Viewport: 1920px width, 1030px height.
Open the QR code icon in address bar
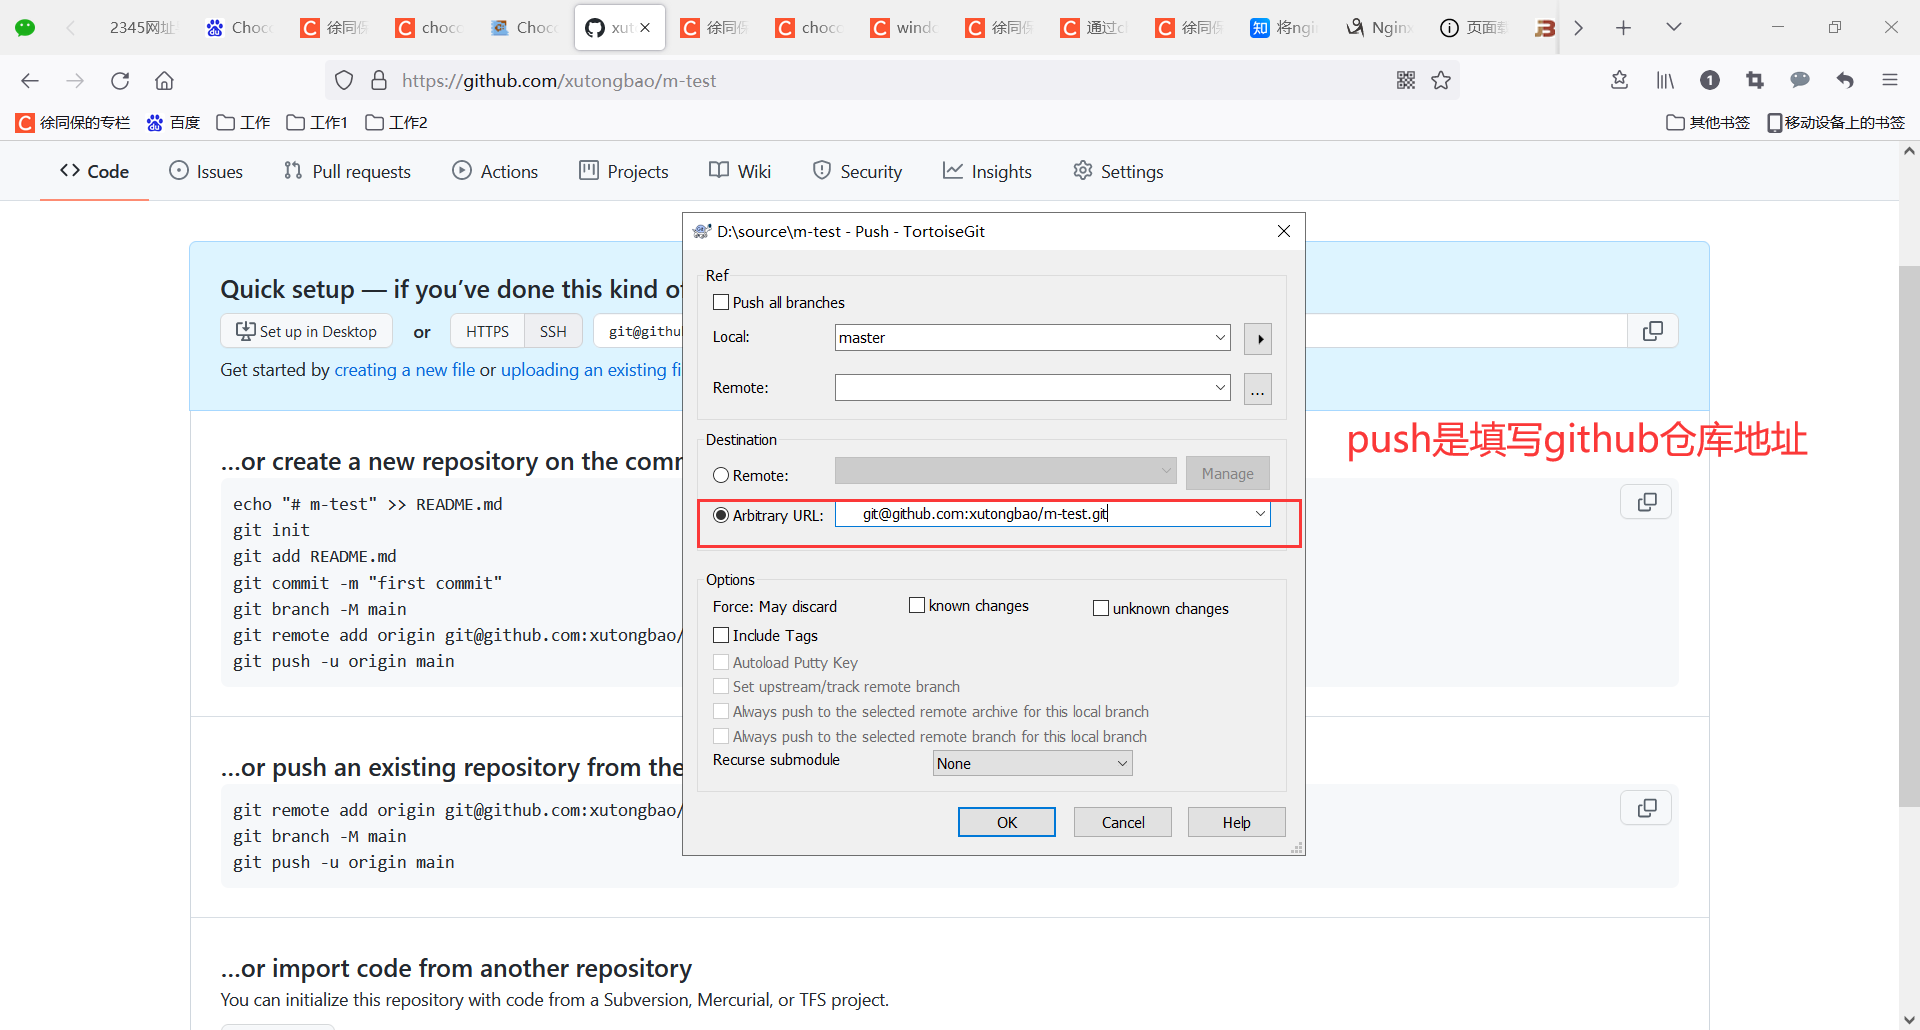[1406, 81]
